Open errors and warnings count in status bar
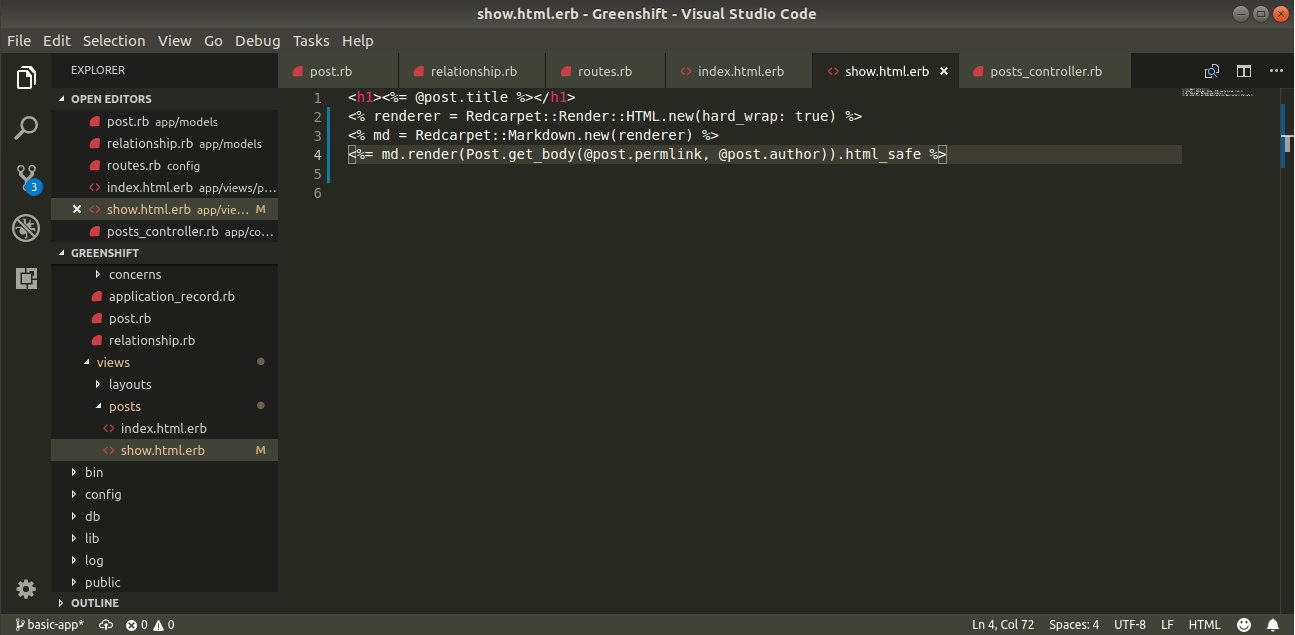1295x635 pixels. tap(150, 625)
